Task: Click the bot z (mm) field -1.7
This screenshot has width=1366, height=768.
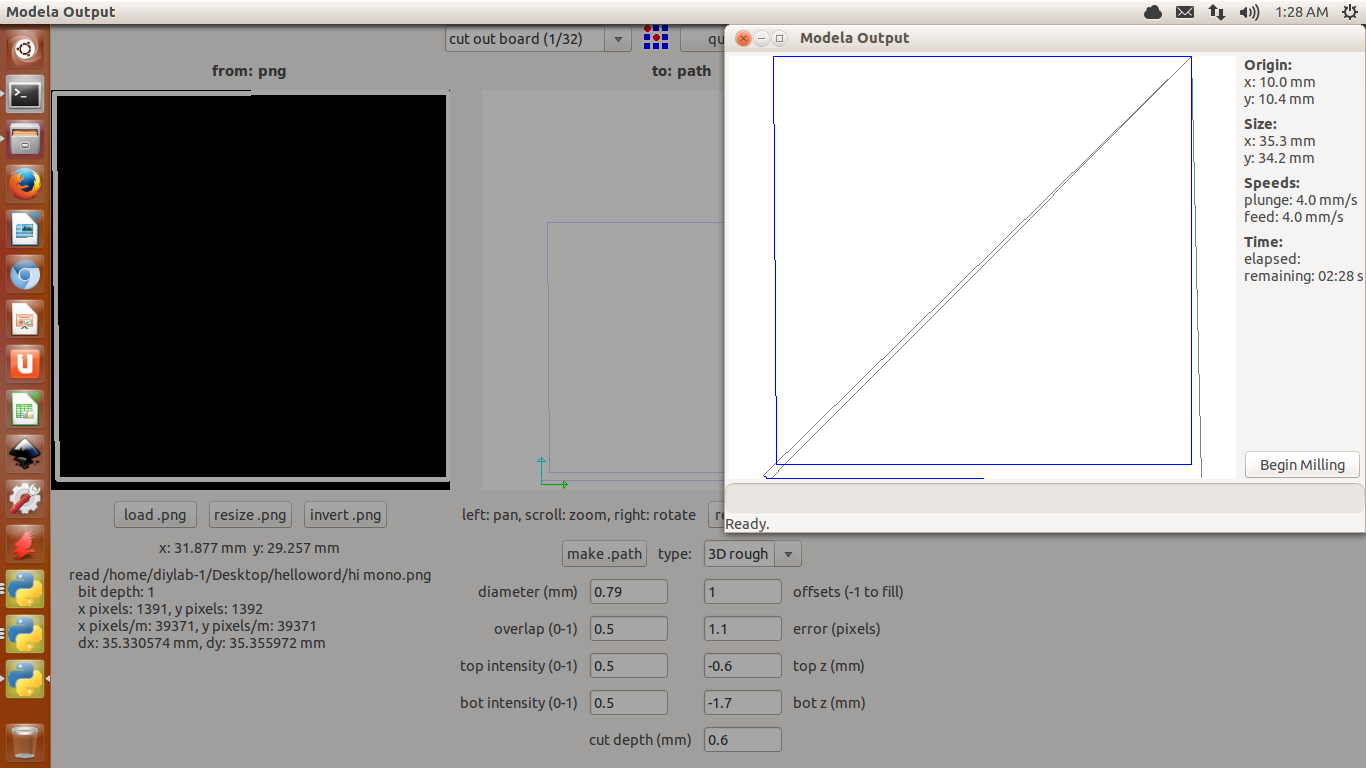Action: [743, 702]
